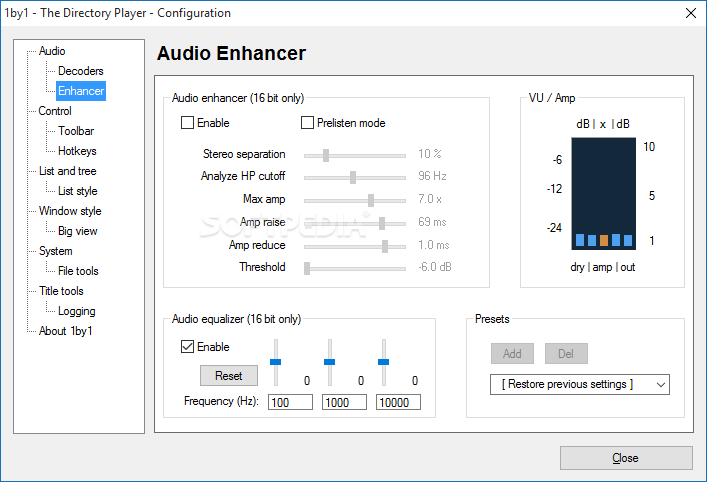The height and width of the screenshot is (482, 707).
Task: Select the highlighted Enhancer tree item
Action: 81,91
